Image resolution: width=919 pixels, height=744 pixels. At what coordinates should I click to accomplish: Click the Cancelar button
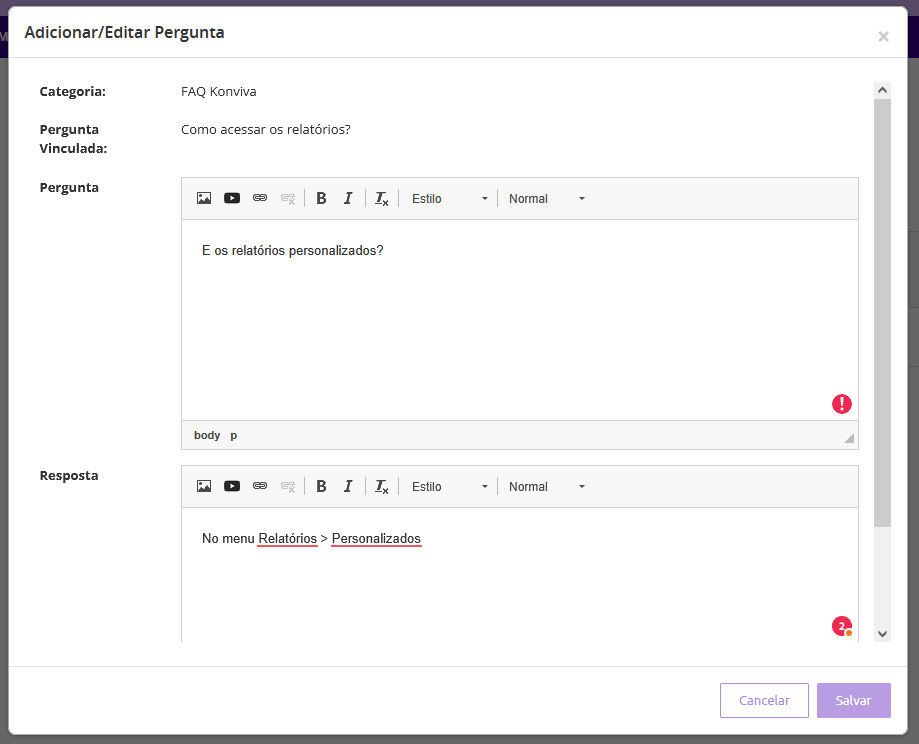tap(764, 701)
